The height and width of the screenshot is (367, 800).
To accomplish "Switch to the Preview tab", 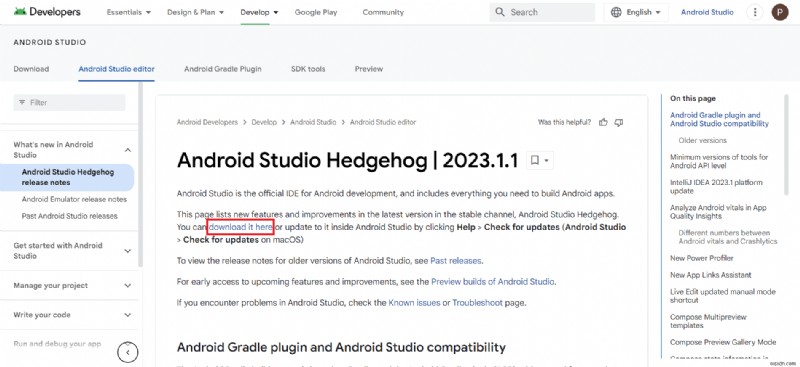I will (369, 69).
